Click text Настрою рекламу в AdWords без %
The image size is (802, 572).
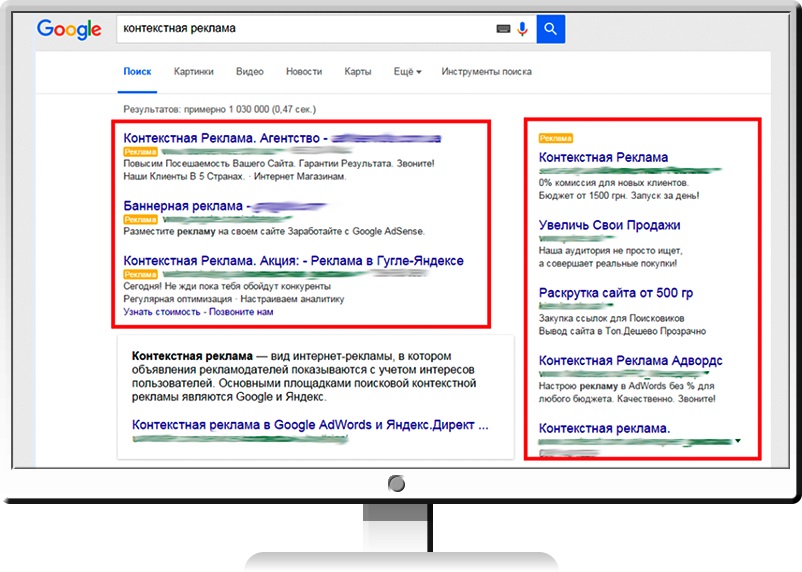tap(626, 386)
